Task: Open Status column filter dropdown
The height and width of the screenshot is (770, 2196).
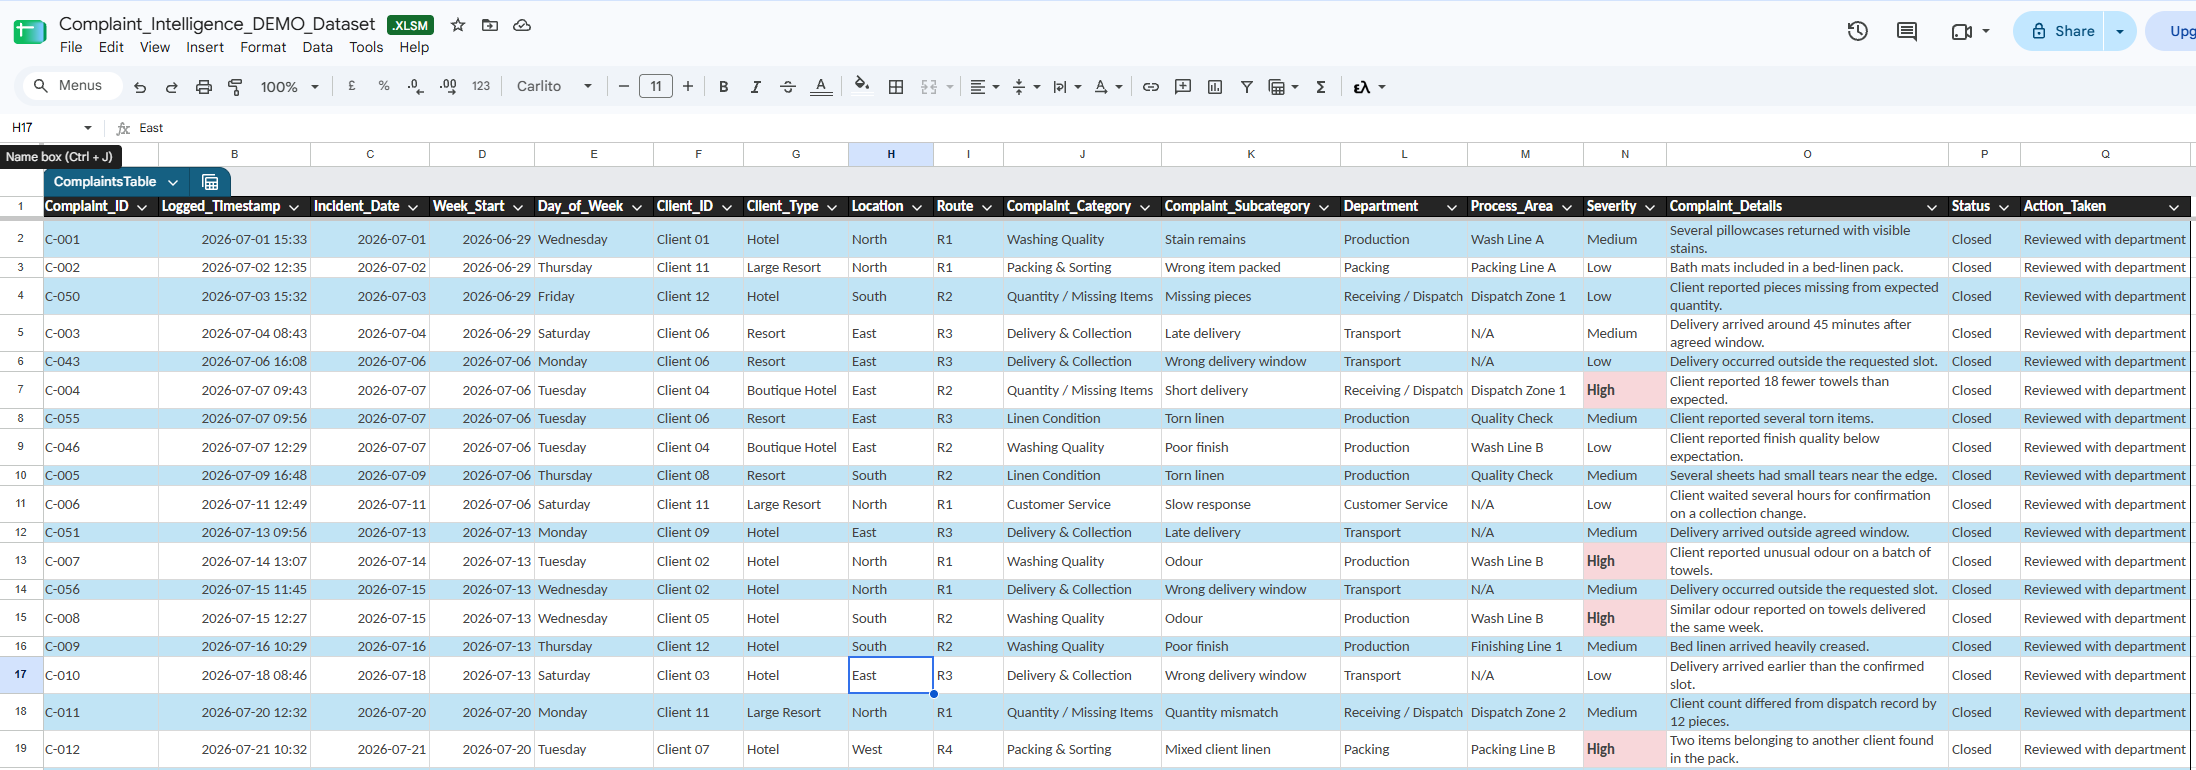Action: pos(2004,207)
